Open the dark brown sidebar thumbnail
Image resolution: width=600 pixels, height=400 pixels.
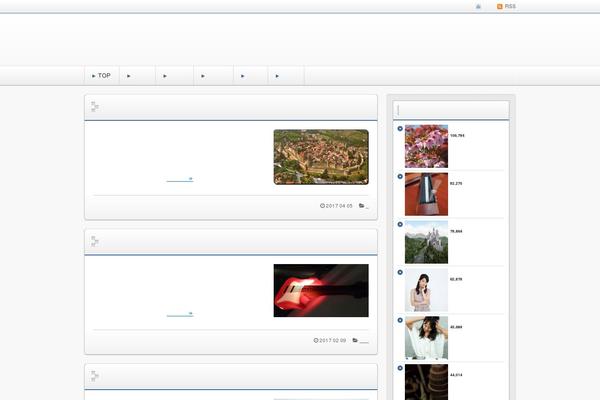coord(426,382)
